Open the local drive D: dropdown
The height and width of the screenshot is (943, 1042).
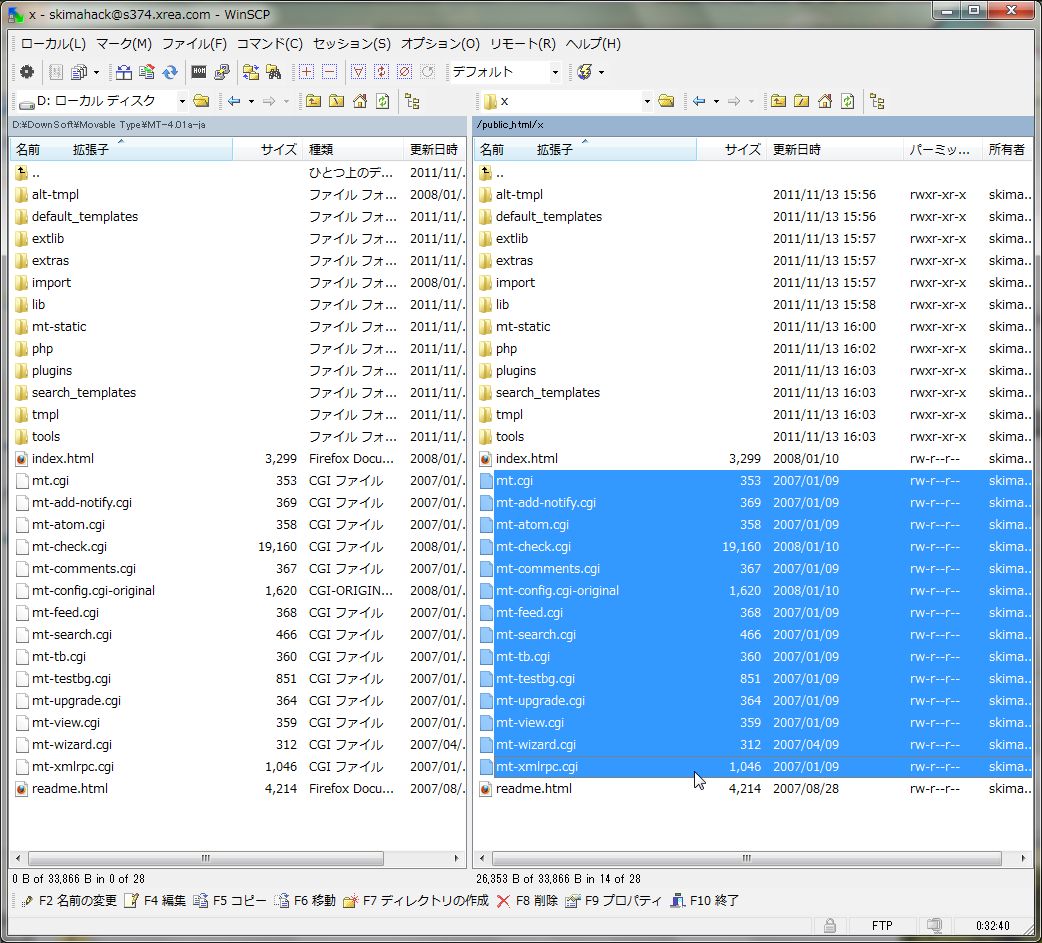tap(181, 101)
